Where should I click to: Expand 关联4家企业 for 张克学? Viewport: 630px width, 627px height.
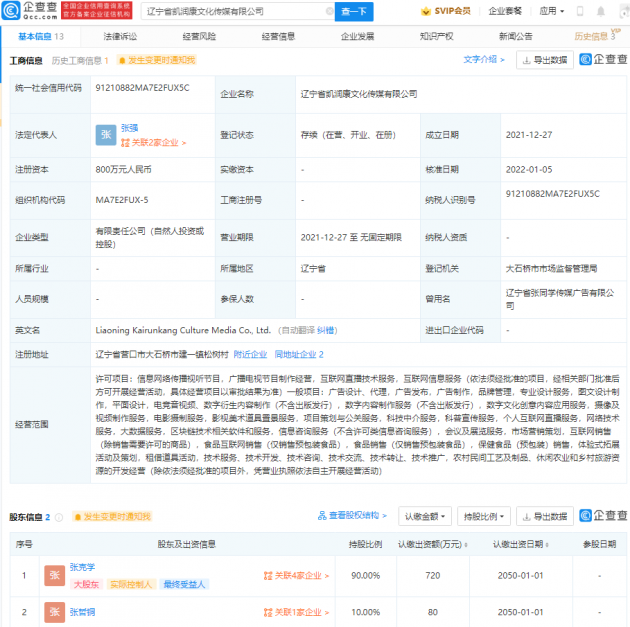point(297,576)
